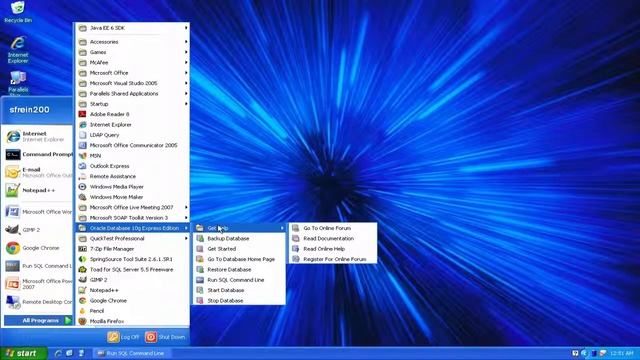Click Show Desktop in Quick Launch

coord(69,353)
